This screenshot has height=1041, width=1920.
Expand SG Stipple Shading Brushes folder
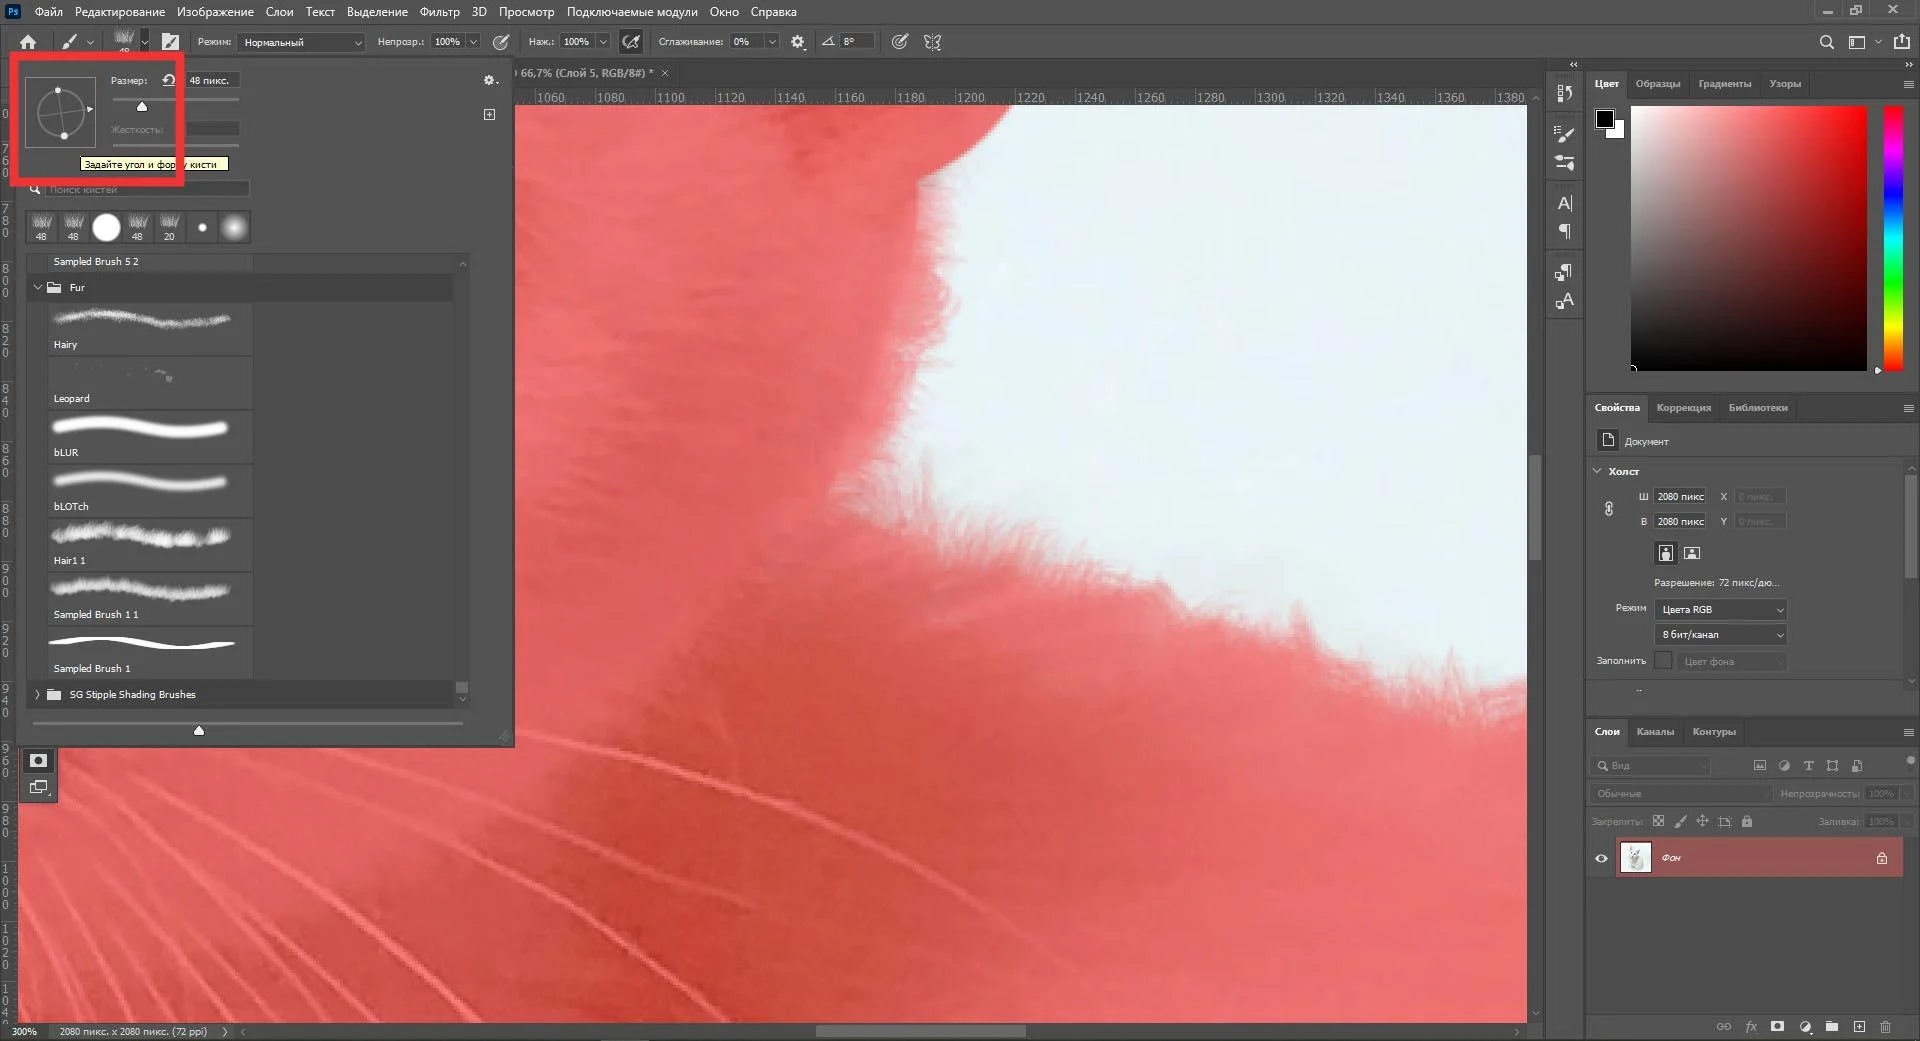point(38,694)
